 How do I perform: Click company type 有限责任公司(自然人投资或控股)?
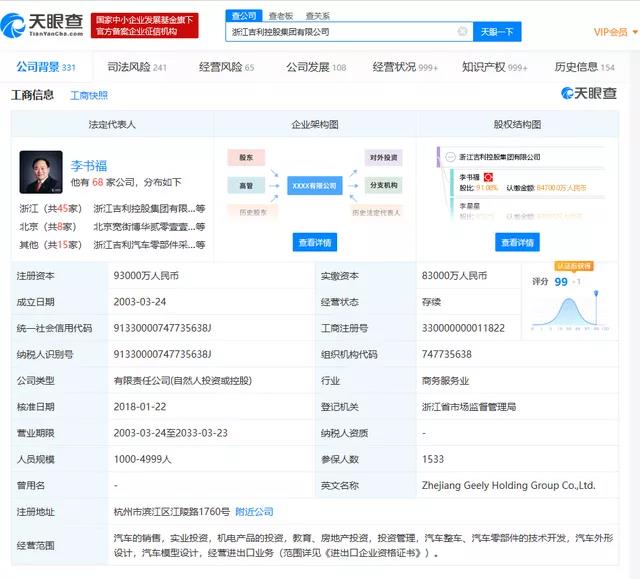tap(182, 380)
